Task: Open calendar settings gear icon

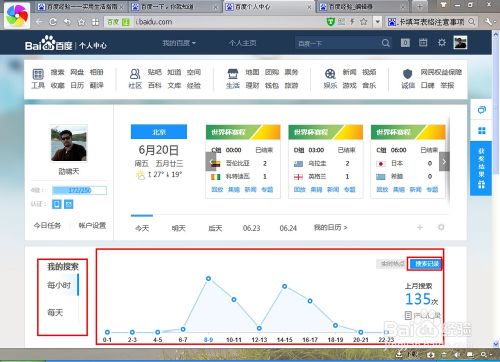Action: coord(441,227)
